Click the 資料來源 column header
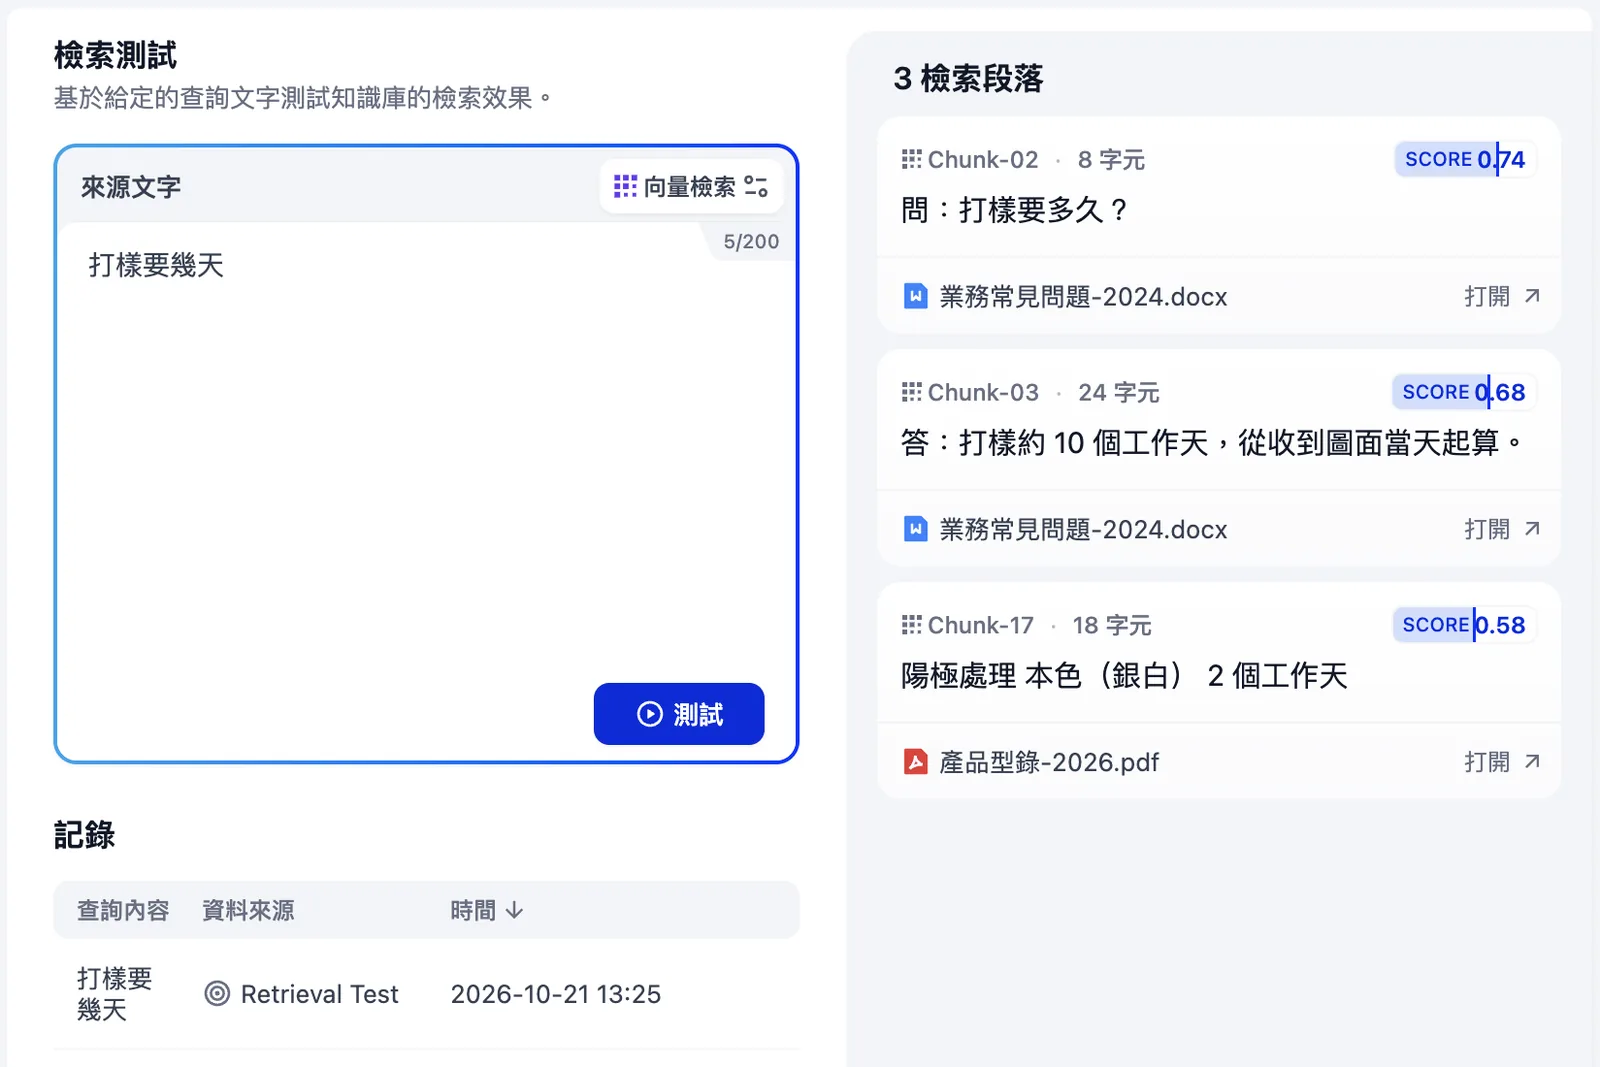The width and height of the screenshot is (1600, 1067). pos(248,910)
